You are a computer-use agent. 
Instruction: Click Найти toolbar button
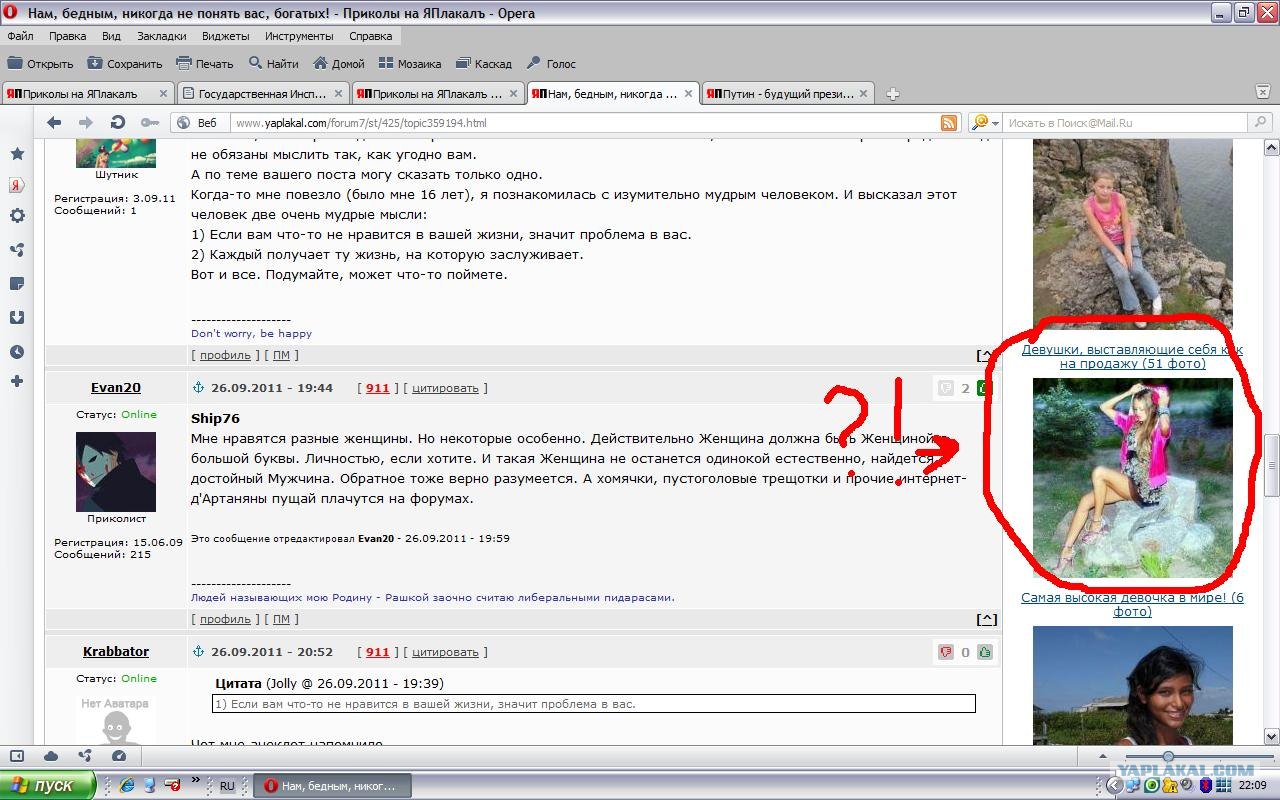coord(272,63)
